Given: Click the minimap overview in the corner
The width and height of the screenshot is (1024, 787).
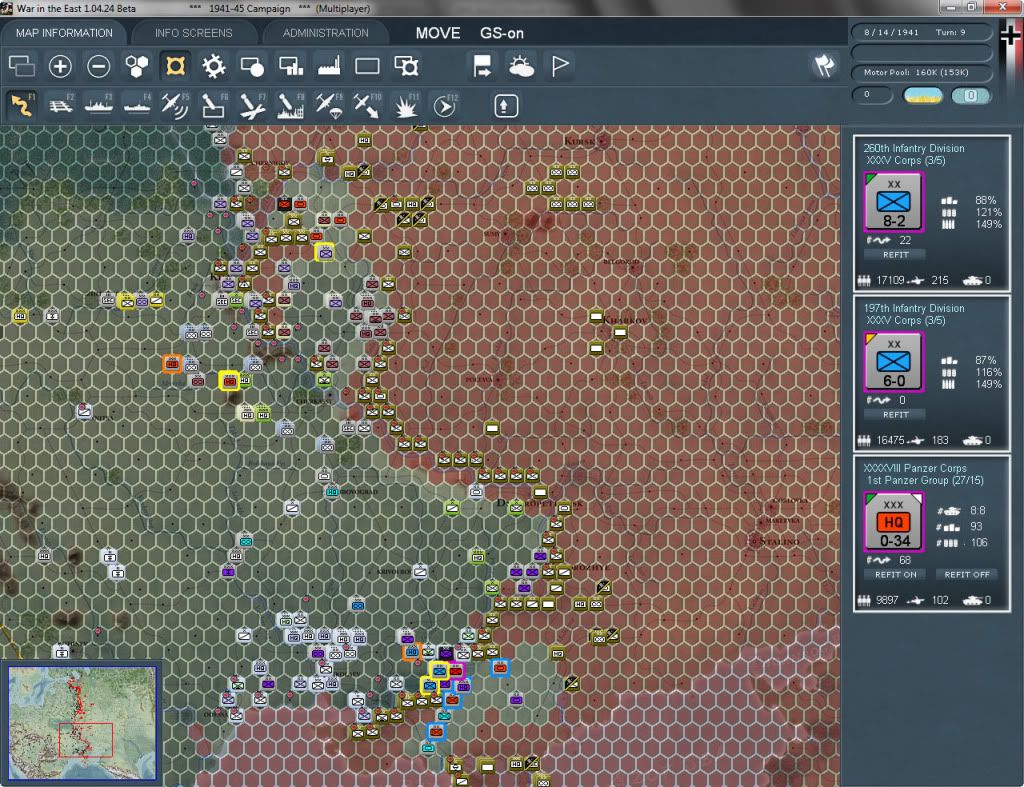Looking at the screenshot, I should pyautogui.click(x=82, y=722).
